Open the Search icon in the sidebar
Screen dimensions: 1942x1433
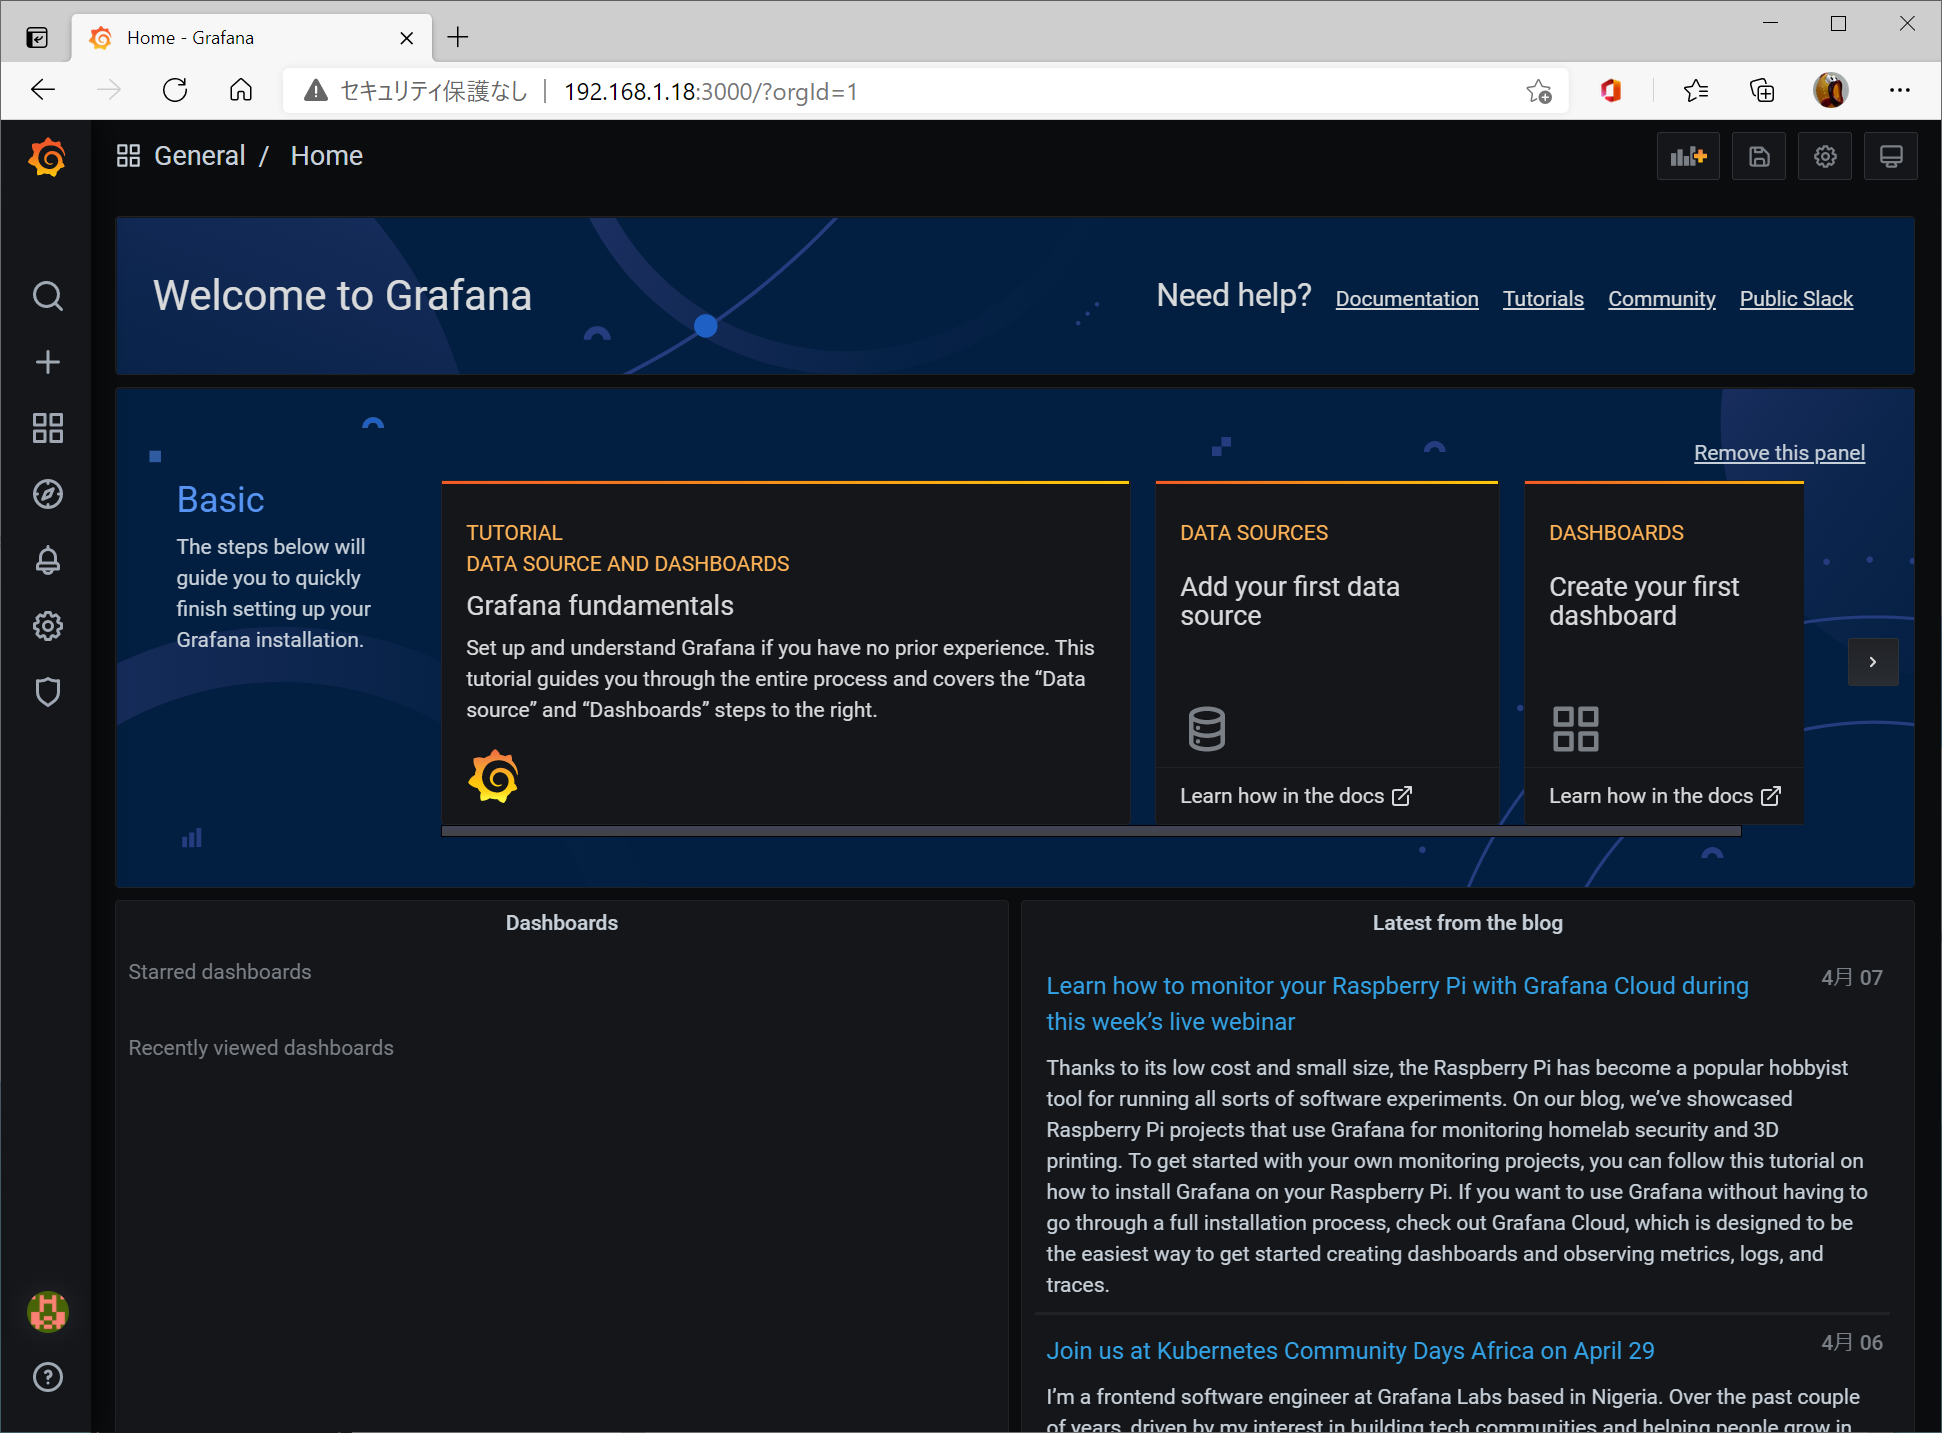[x=47, y=296]
